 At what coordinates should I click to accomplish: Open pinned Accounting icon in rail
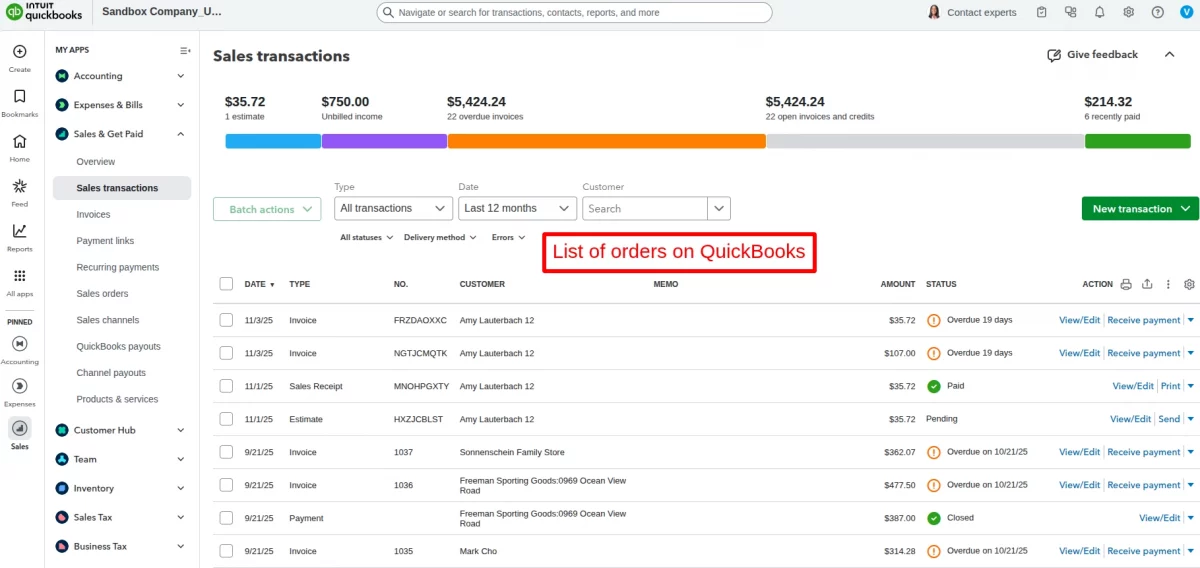click(19, 343)
